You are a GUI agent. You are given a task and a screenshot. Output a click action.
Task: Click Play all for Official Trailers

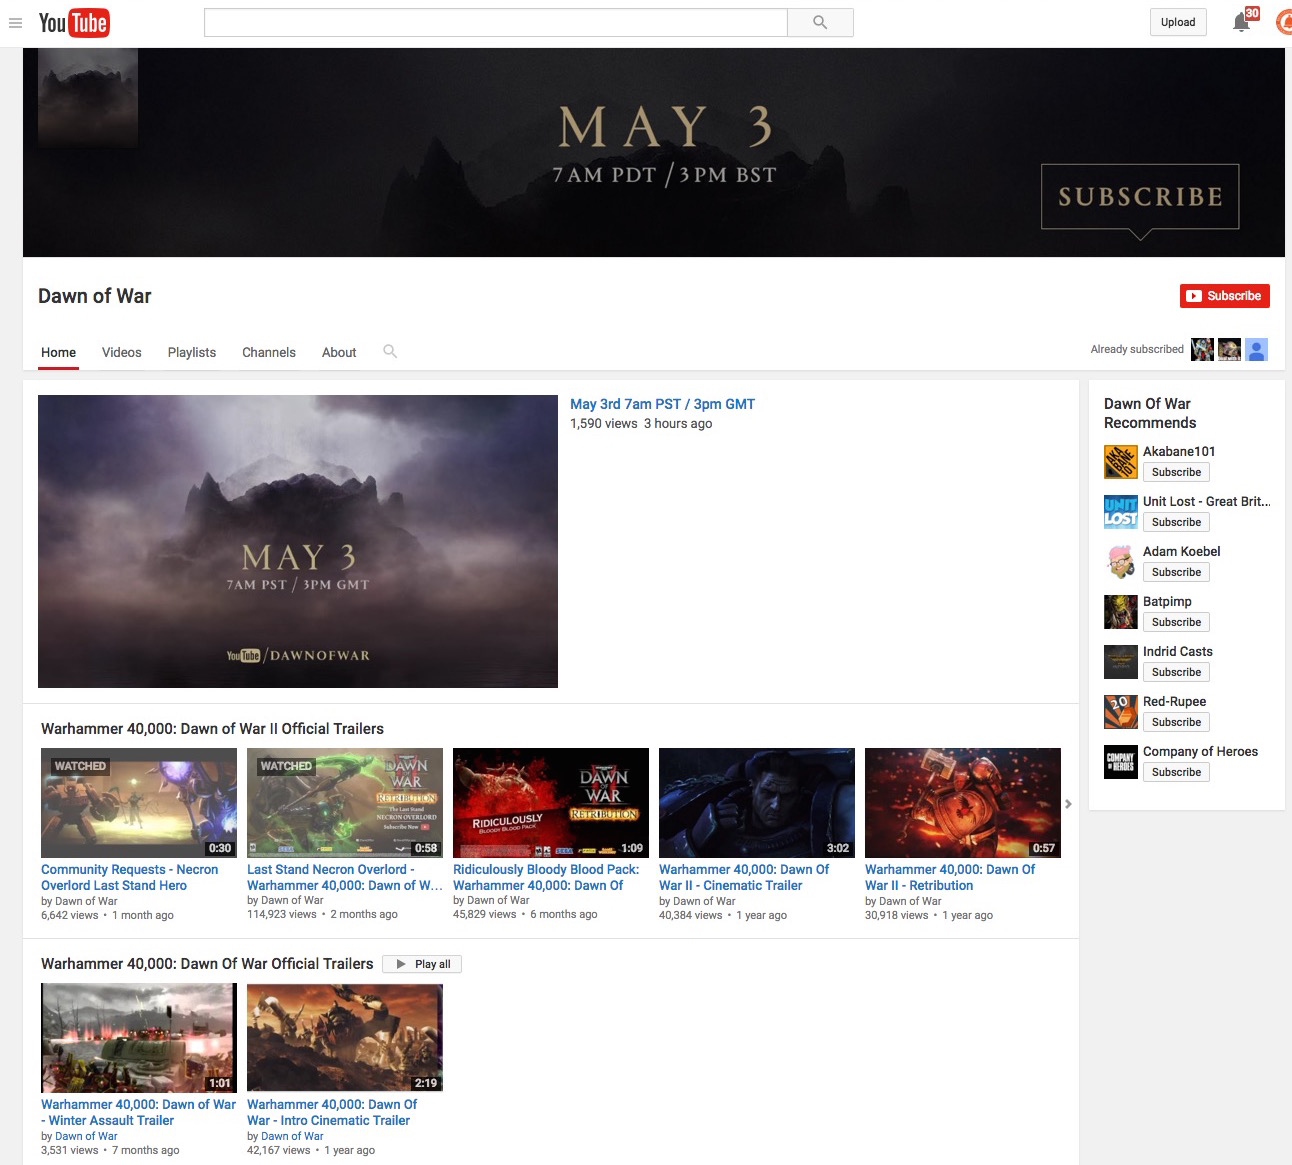422,964
